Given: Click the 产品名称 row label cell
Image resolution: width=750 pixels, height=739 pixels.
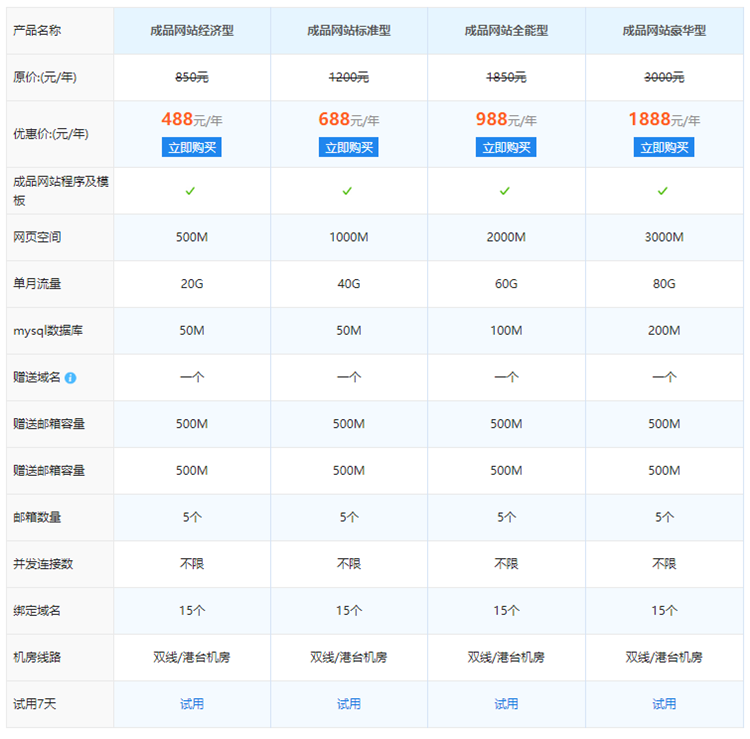Looking at the screenshot, I should [37, 31].
